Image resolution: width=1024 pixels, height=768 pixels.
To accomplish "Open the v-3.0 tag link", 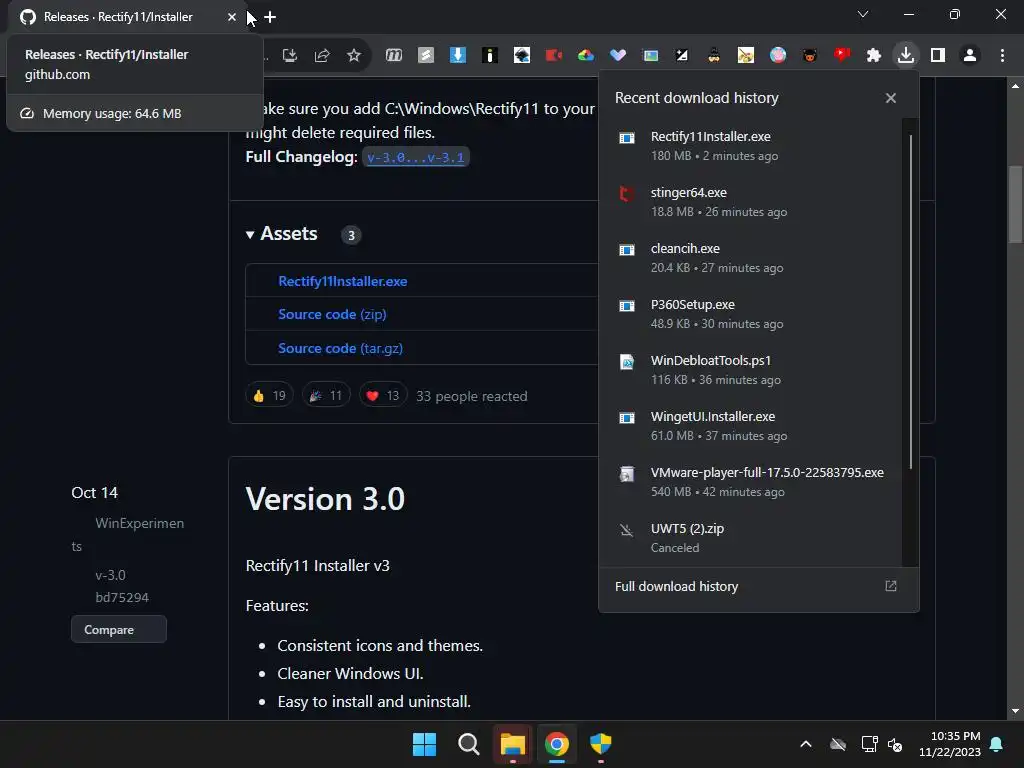I will (x=110, y=575).
